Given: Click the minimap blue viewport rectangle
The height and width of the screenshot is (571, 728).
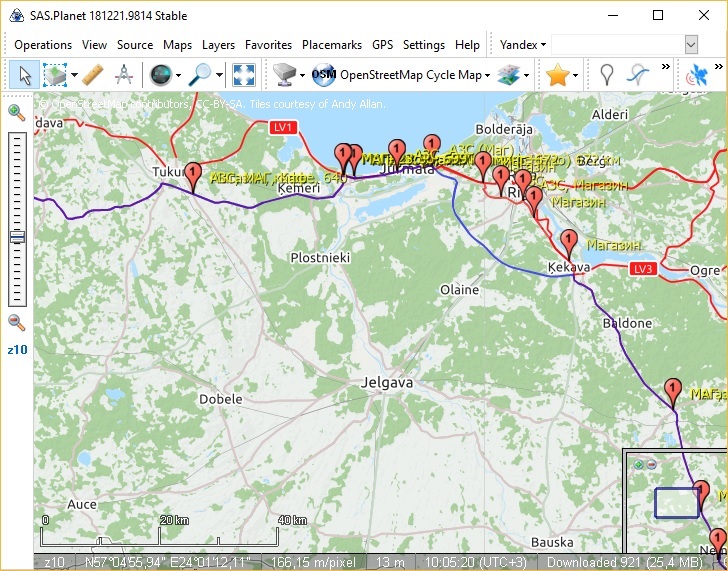Looking at the screenshot, I should coord(677,503).
